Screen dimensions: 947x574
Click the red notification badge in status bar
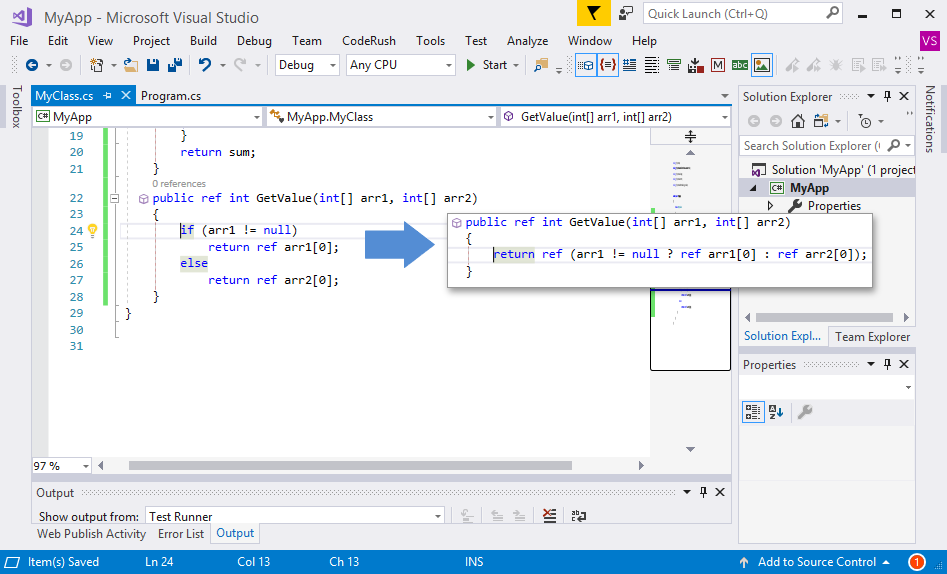[x=916, y=562]
